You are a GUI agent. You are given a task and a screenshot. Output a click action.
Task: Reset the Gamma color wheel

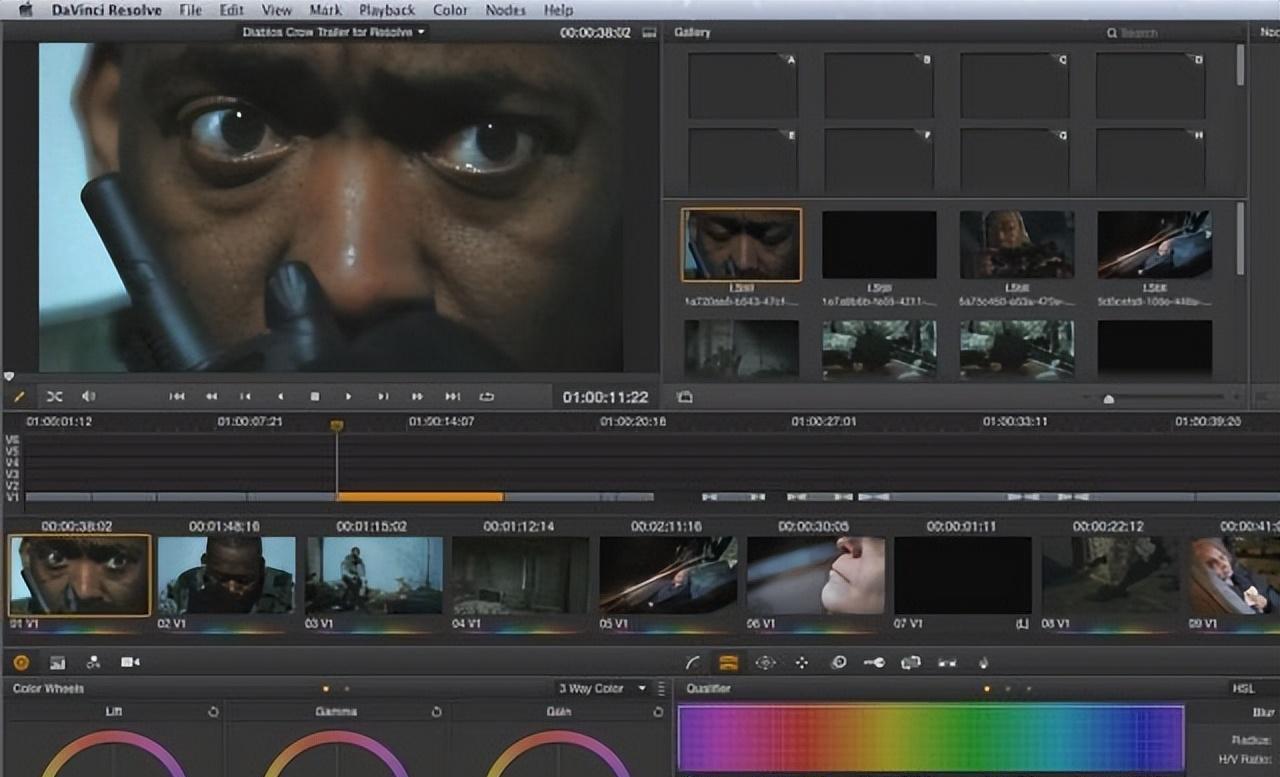tap(436, 712)
